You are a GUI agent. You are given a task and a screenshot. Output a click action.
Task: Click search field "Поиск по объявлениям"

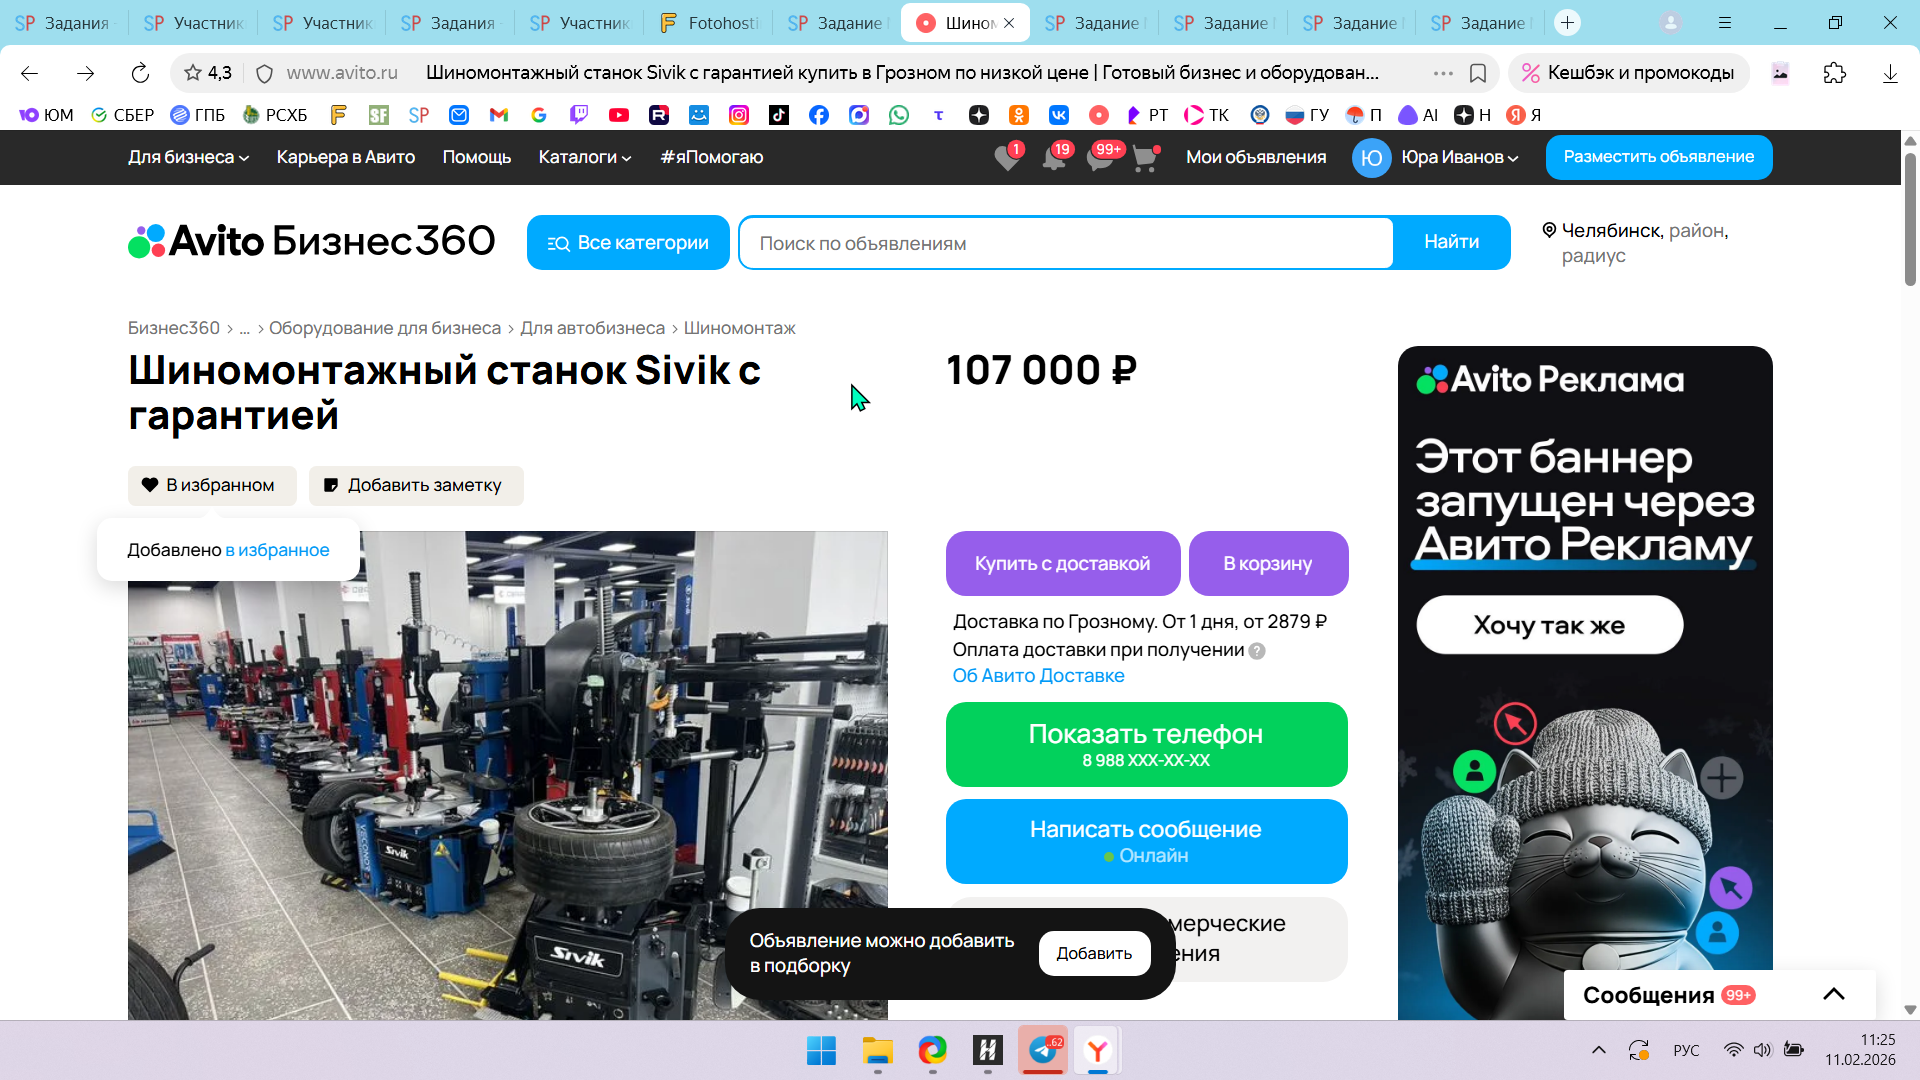[1065, 243]
